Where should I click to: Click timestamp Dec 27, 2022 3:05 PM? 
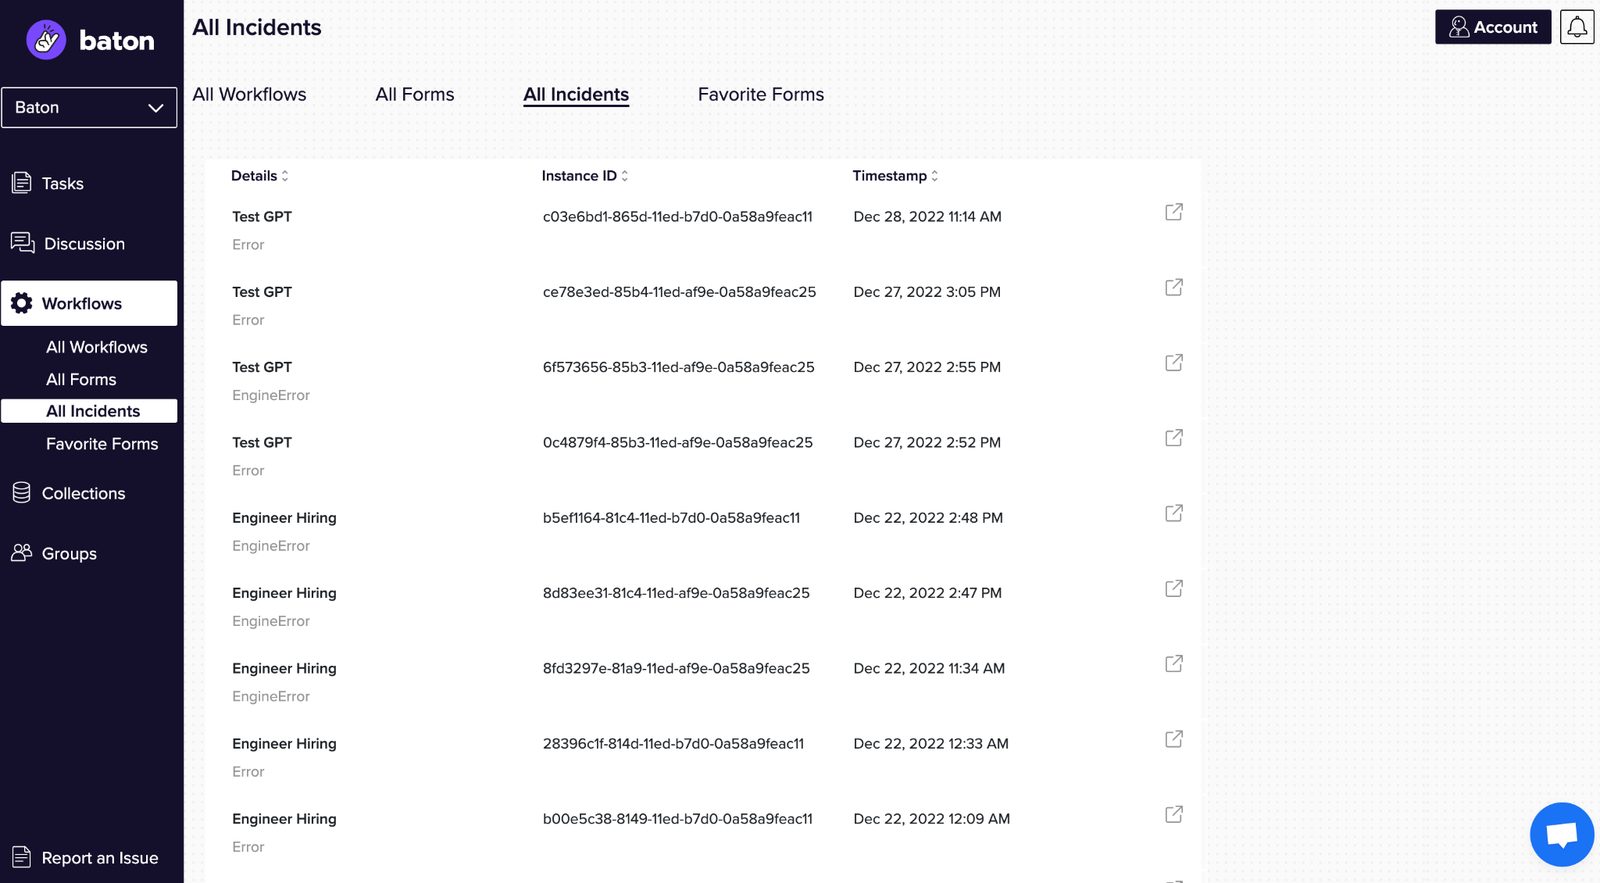point(927,292)
